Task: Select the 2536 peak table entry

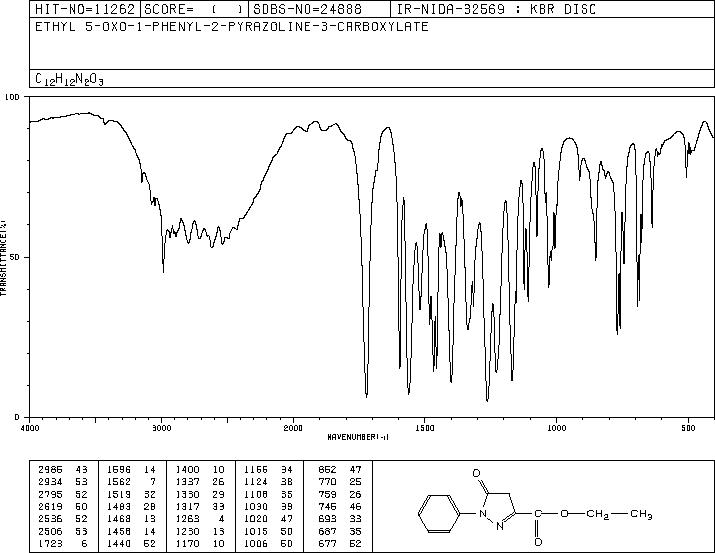Action: coord(63,519)
